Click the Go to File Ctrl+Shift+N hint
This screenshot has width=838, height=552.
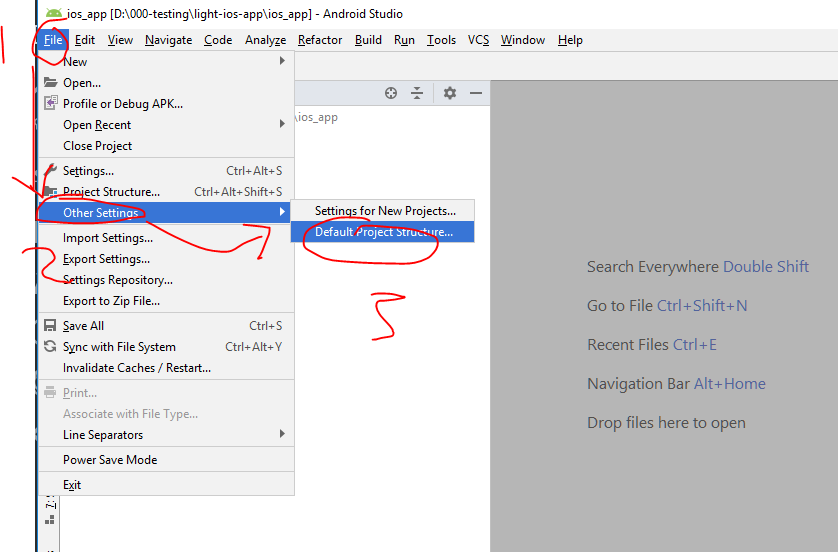pyautogui.click(x=667, y=306)
